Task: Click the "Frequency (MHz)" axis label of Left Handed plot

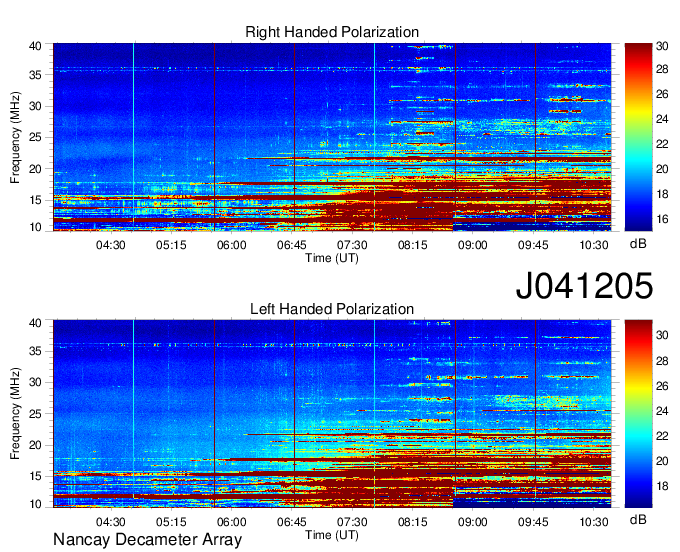Action: (x=15, y=414)
